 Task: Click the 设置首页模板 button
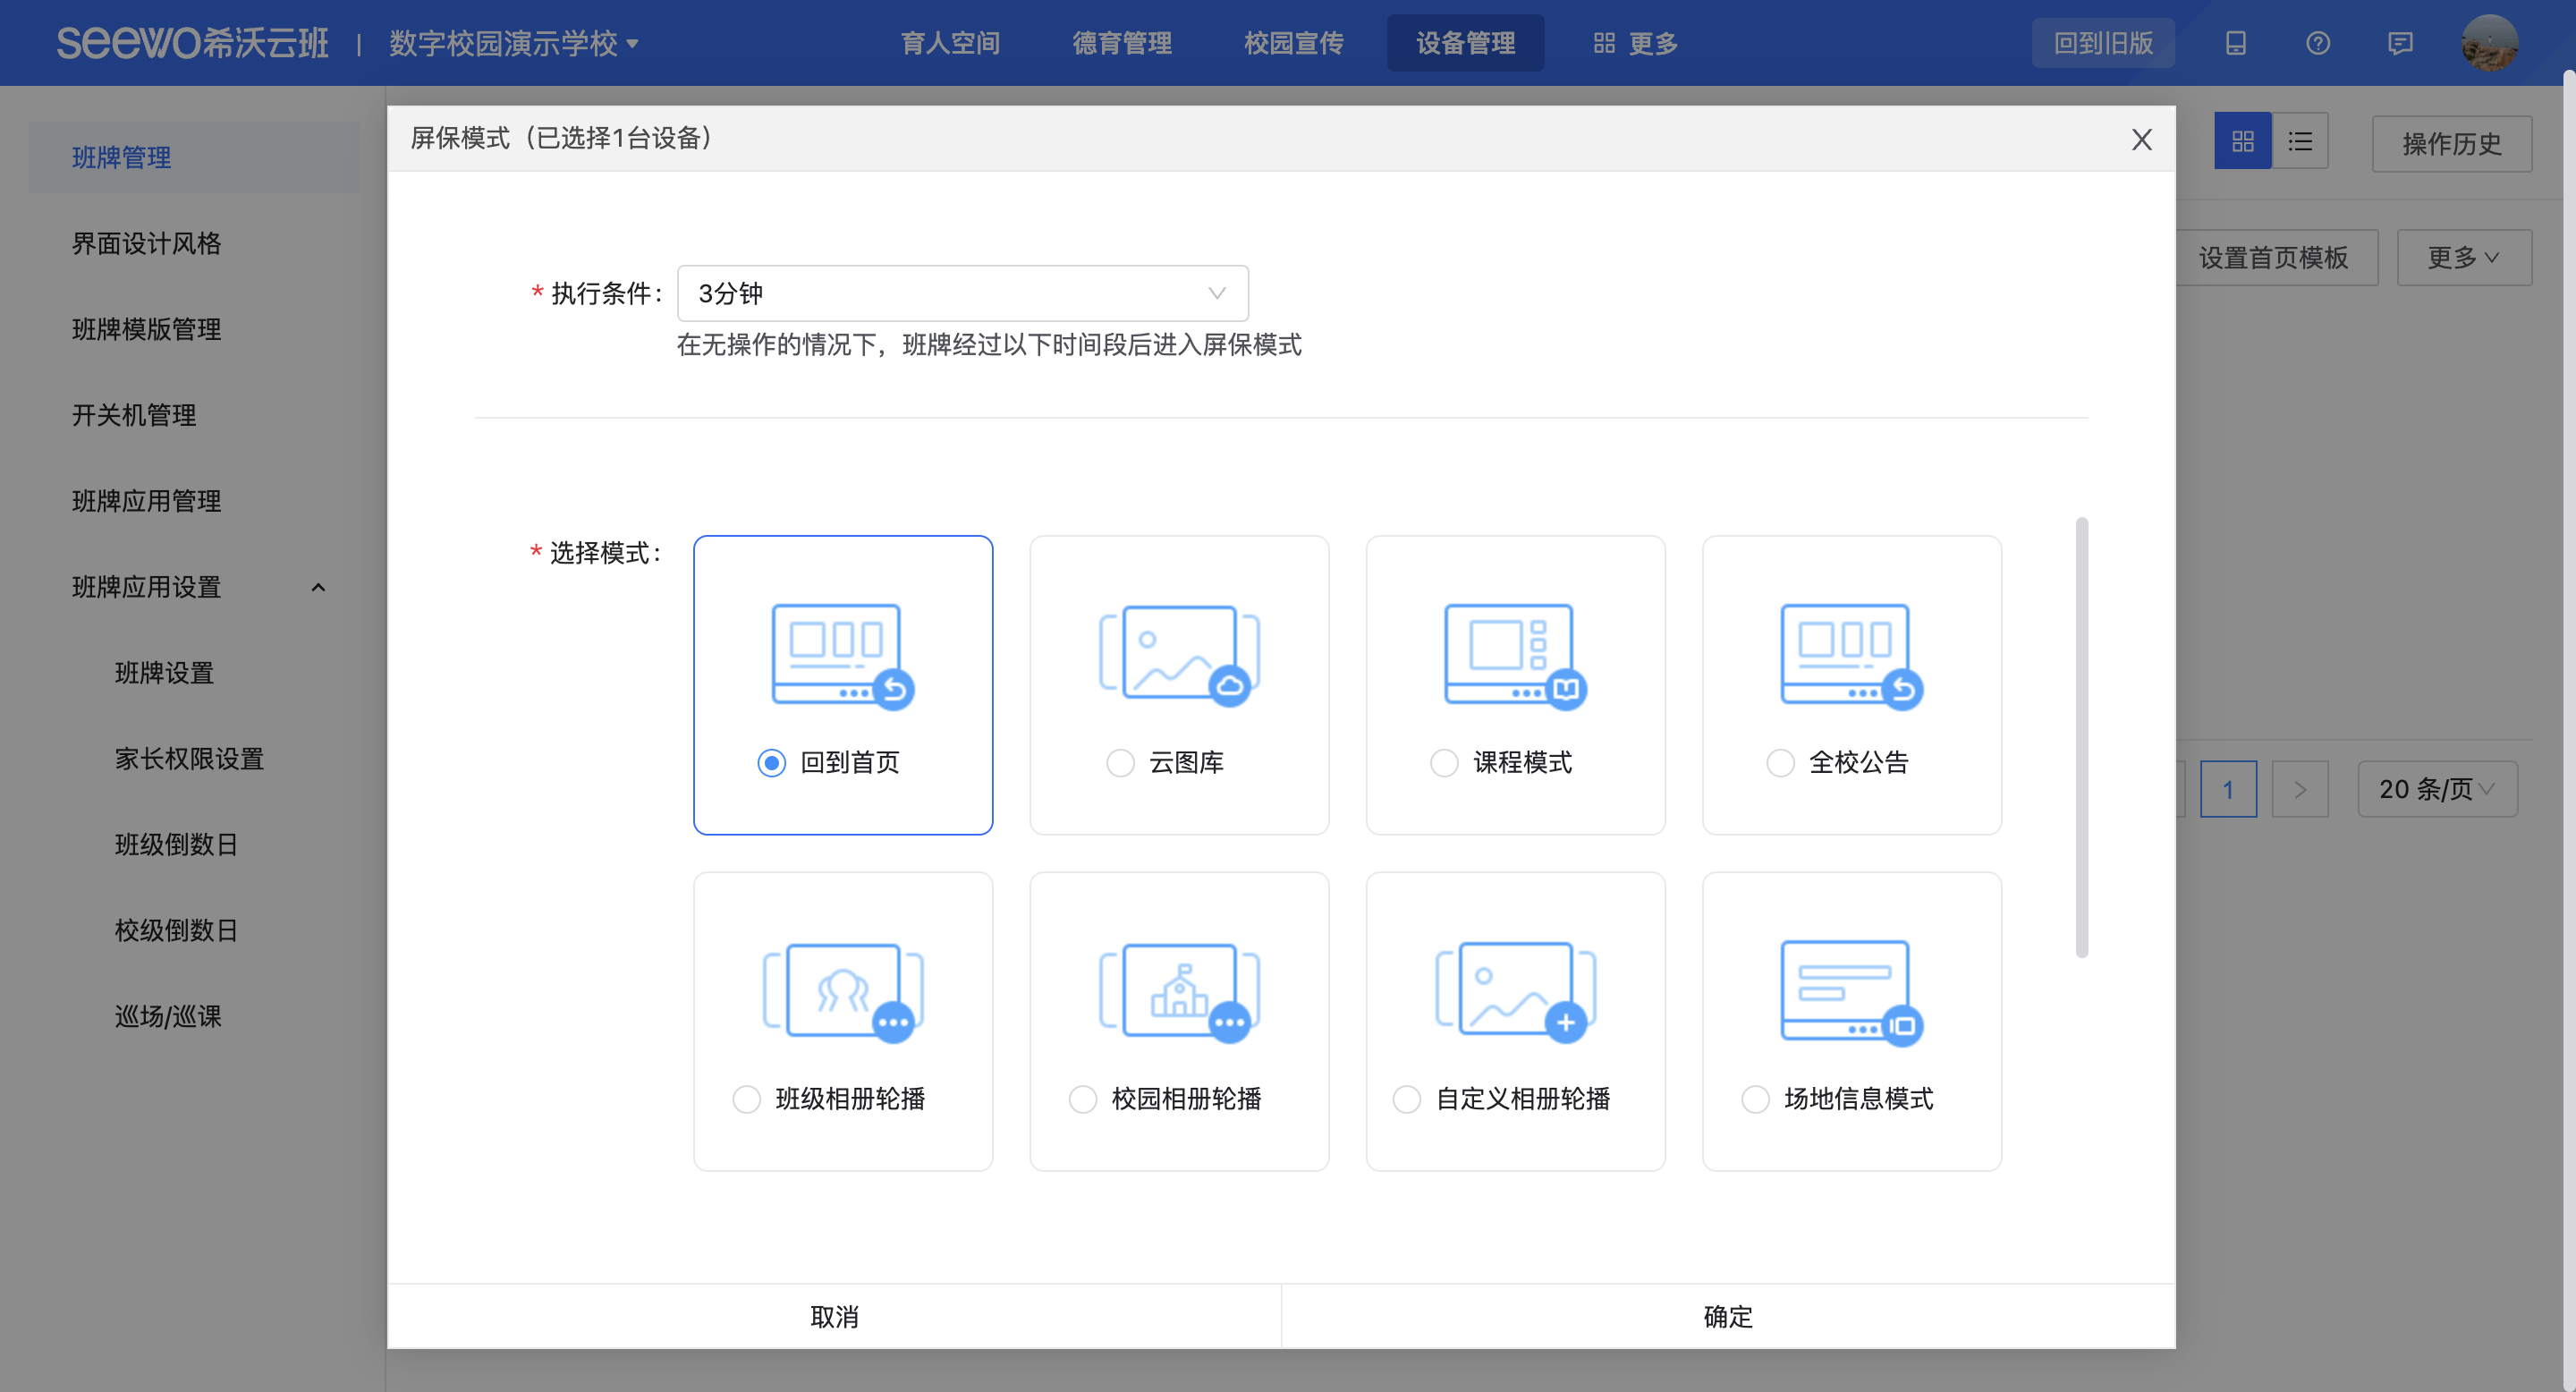tap(2273, 258)
